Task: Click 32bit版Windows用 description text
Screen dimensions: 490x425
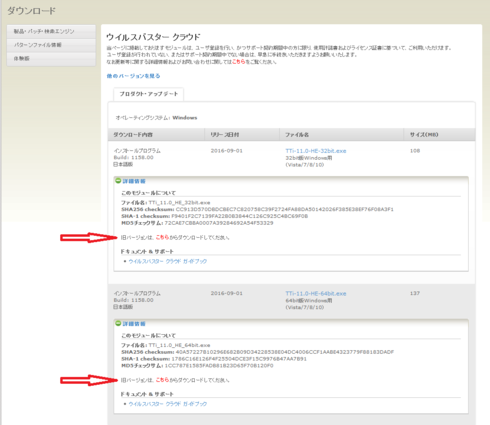Action: point(309,158)
